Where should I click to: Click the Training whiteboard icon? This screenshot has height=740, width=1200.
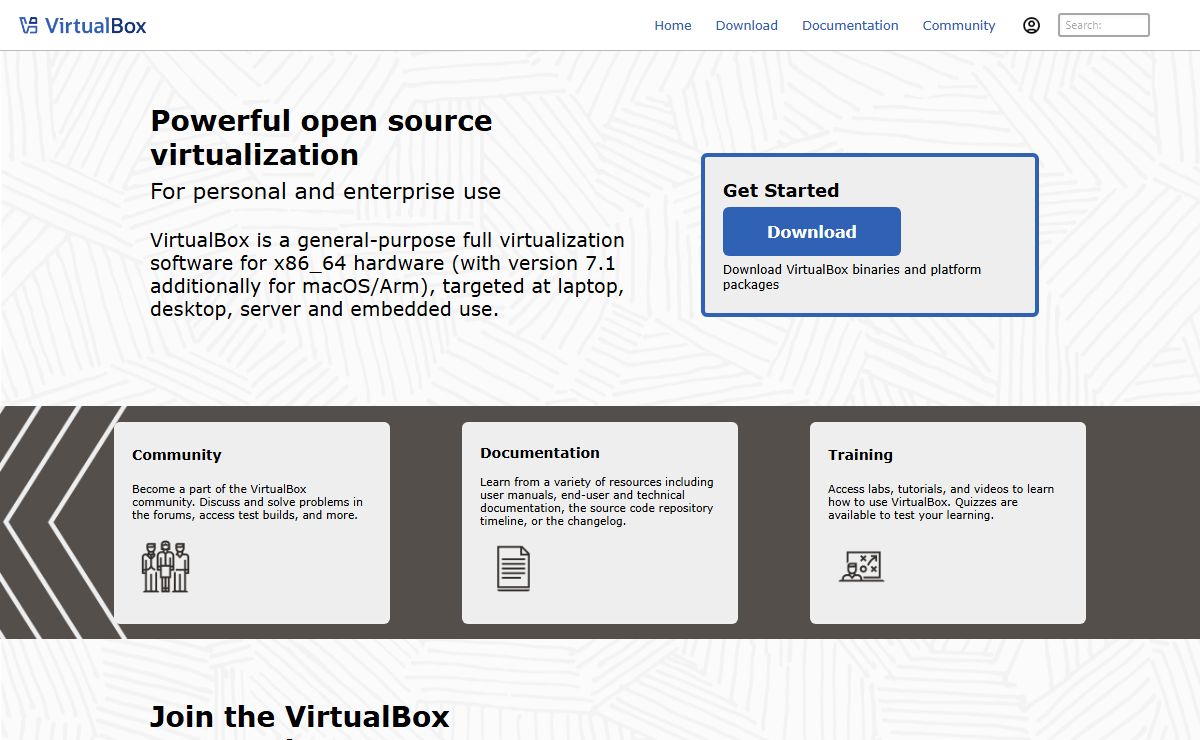[861, 566]
